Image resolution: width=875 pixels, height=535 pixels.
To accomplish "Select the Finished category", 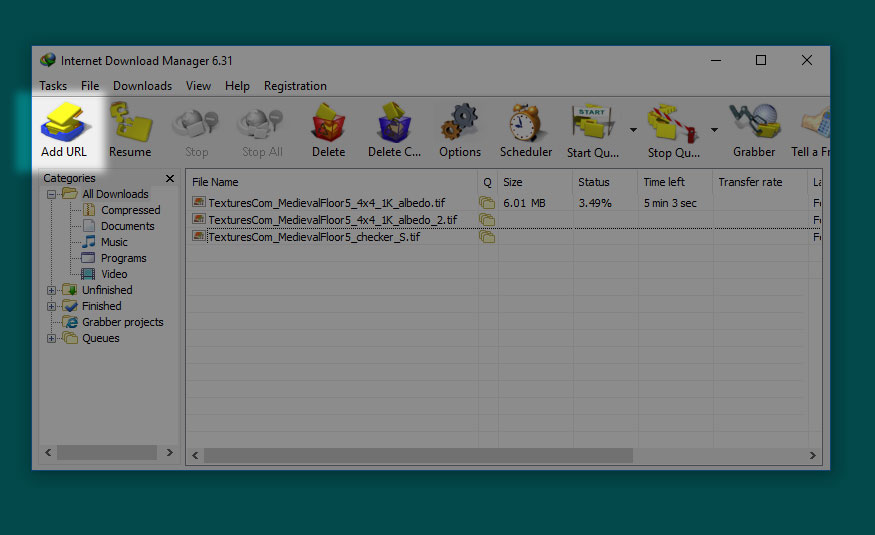I will (x=102, y=306).
